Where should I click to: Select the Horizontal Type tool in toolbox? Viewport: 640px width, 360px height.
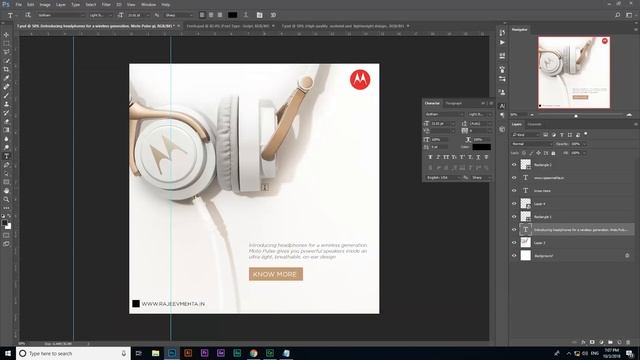(6, 156)
